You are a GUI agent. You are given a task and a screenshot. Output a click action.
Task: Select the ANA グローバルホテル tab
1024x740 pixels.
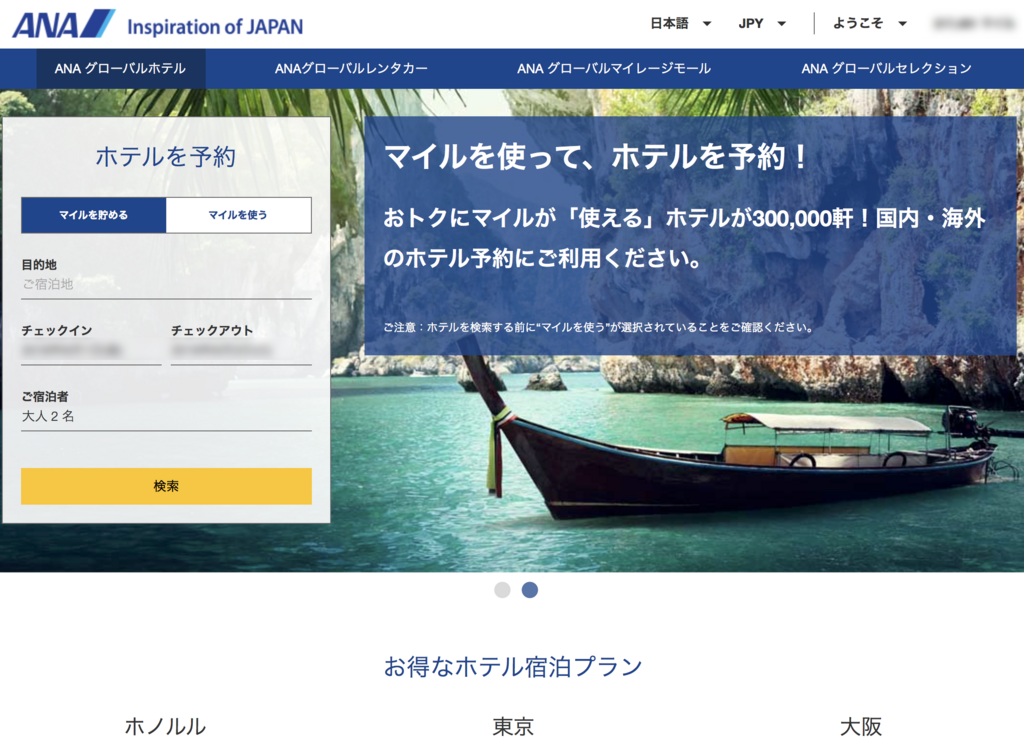click(120, 68)
